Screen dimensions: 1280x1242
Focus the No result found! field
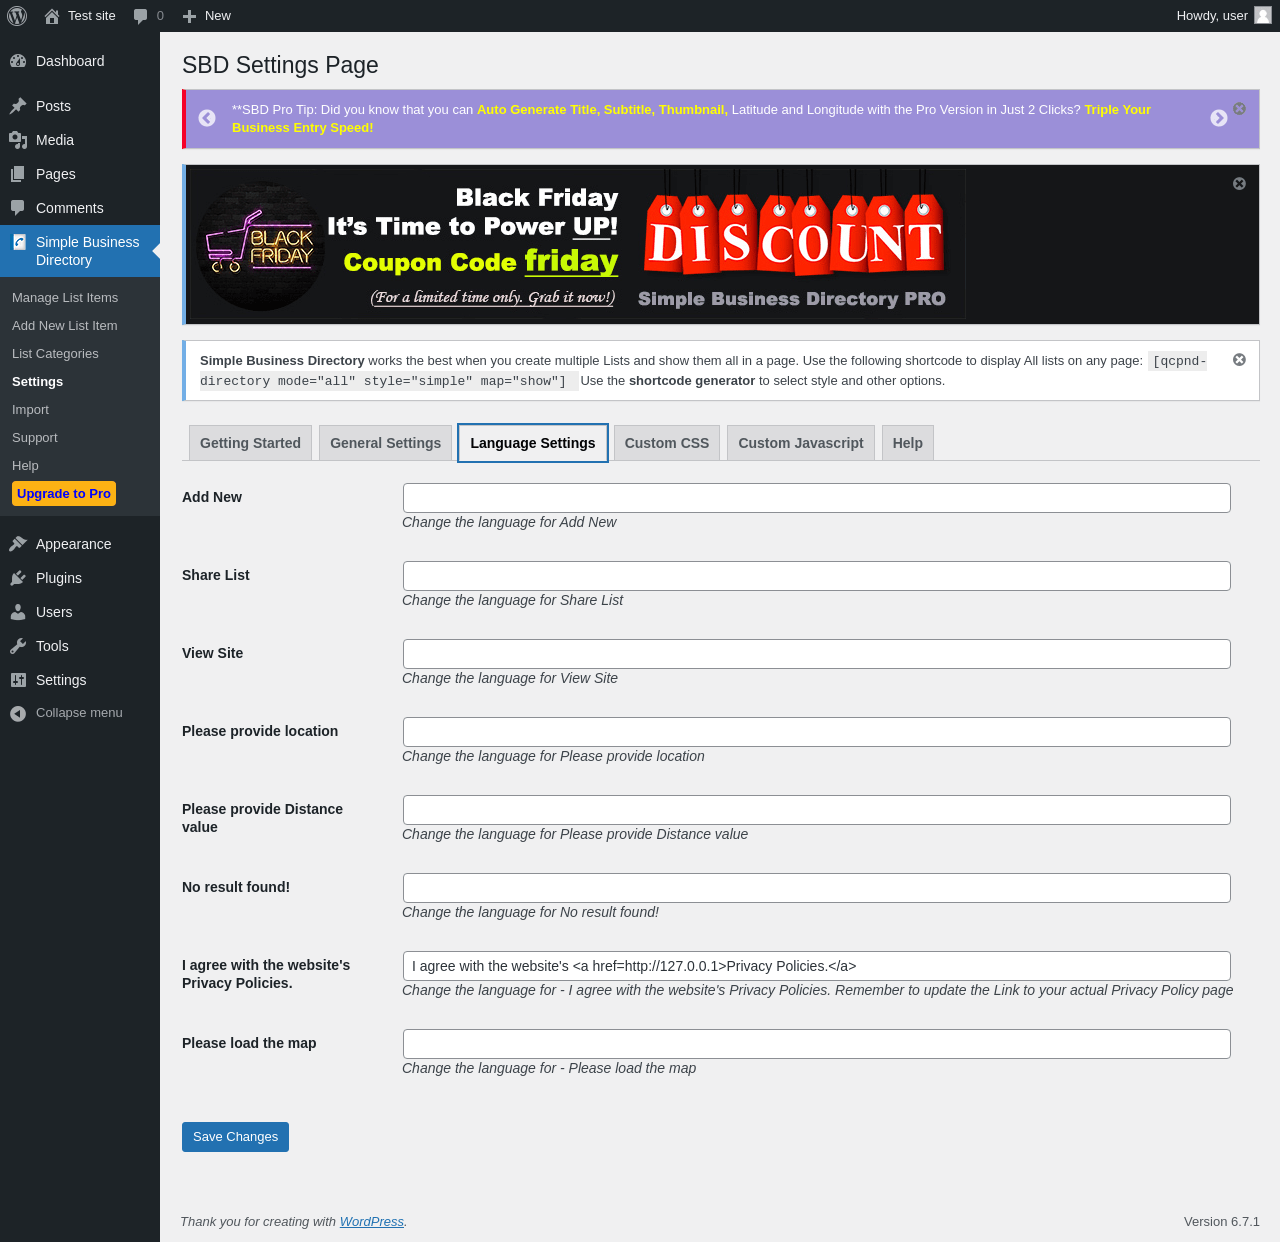[x=817, y=888]
